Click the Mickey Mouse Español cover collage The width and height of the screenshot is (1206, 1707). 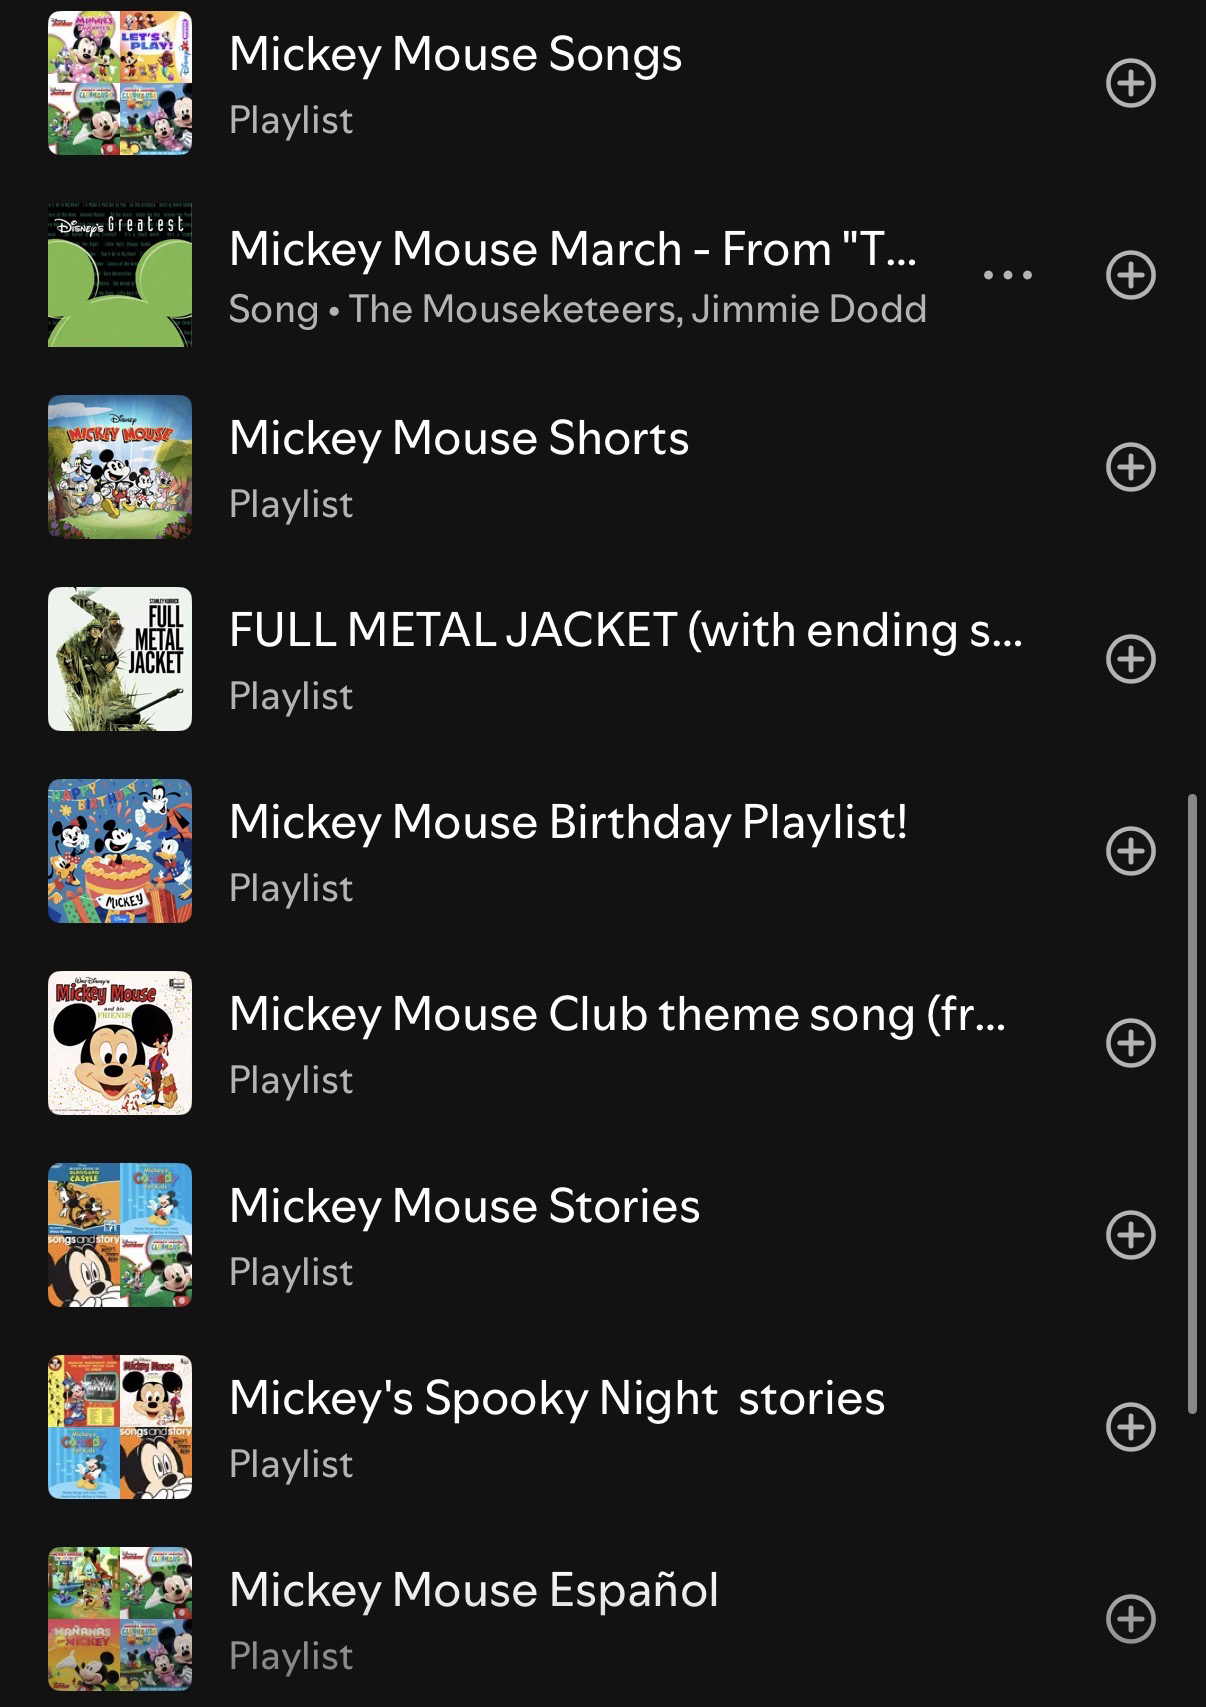click(120, 1619)
